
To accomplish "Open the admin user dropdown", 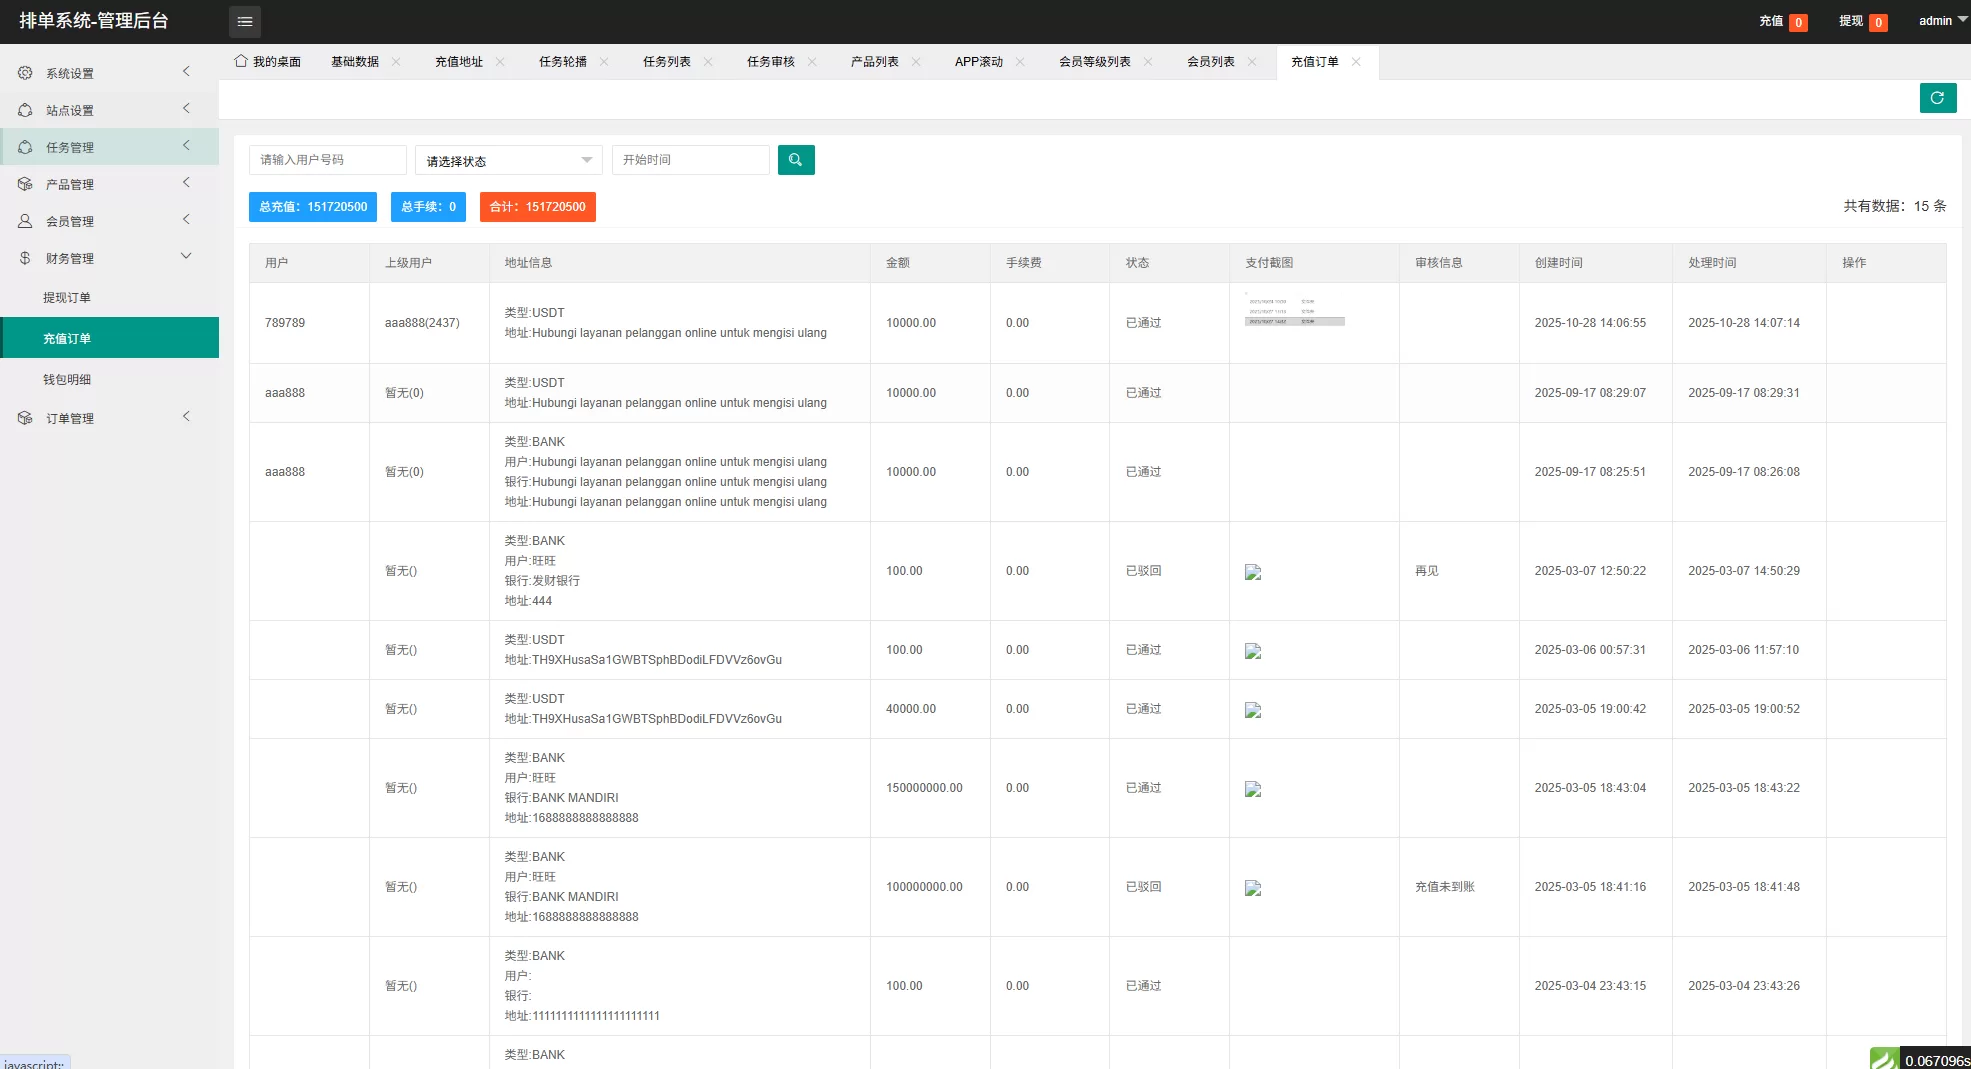I will click(1942, 21).
